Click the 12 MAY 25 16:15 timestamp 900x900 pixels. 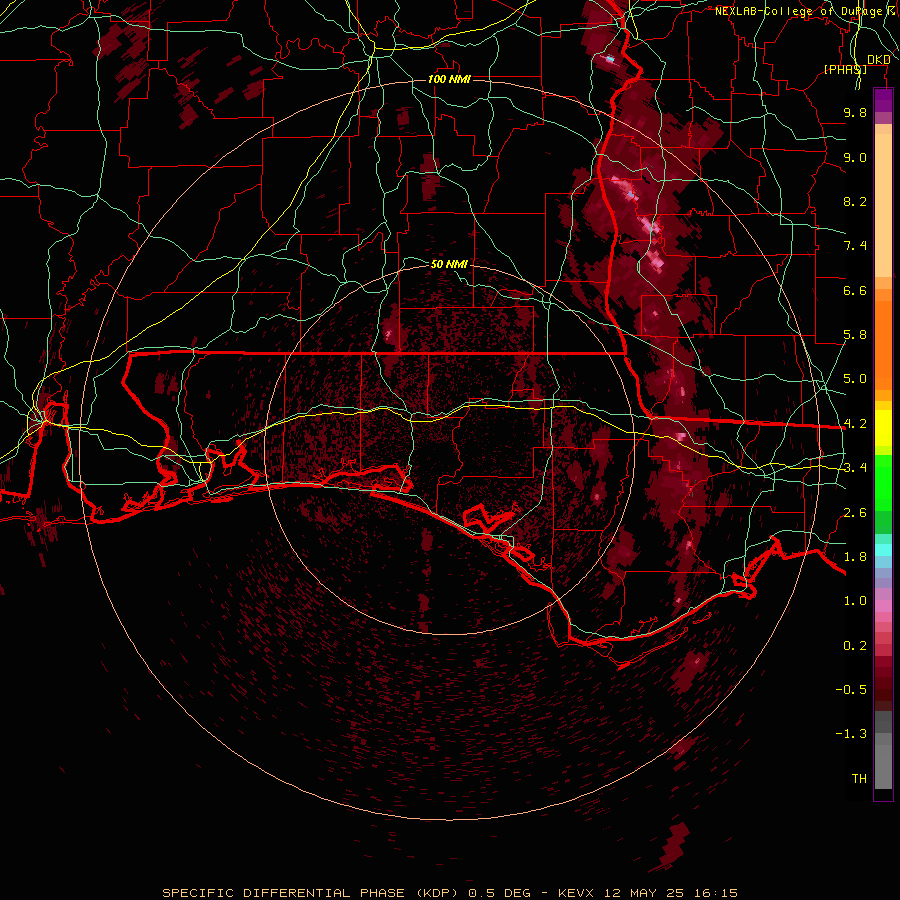(x=671, y=893)
